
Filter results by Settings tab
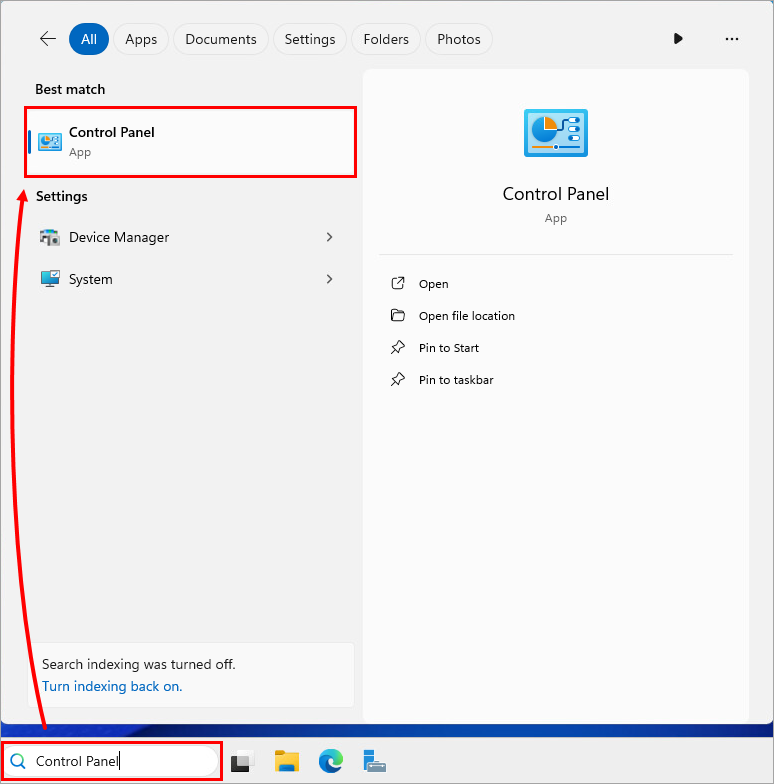click(x=310, y=39)
